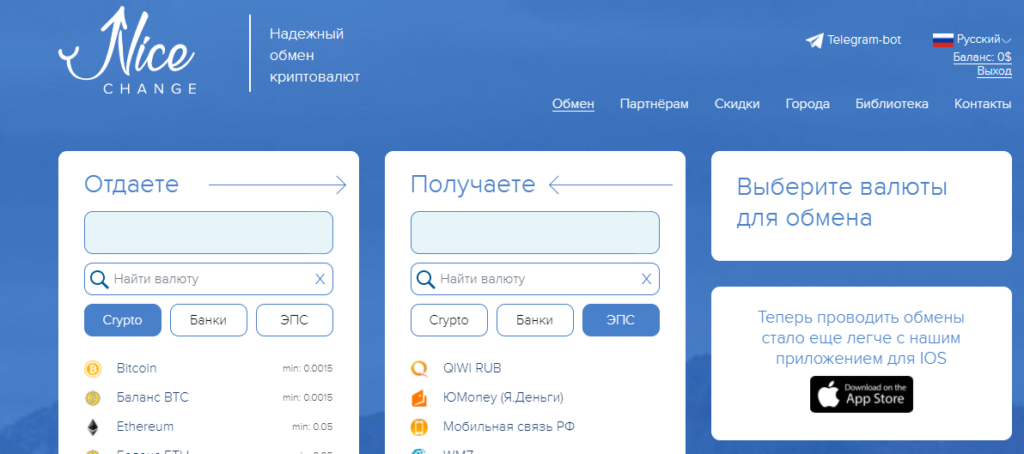Click the Баланс: 0$ link
Screen dimensions: 1024x454
[x=981, y=57]
